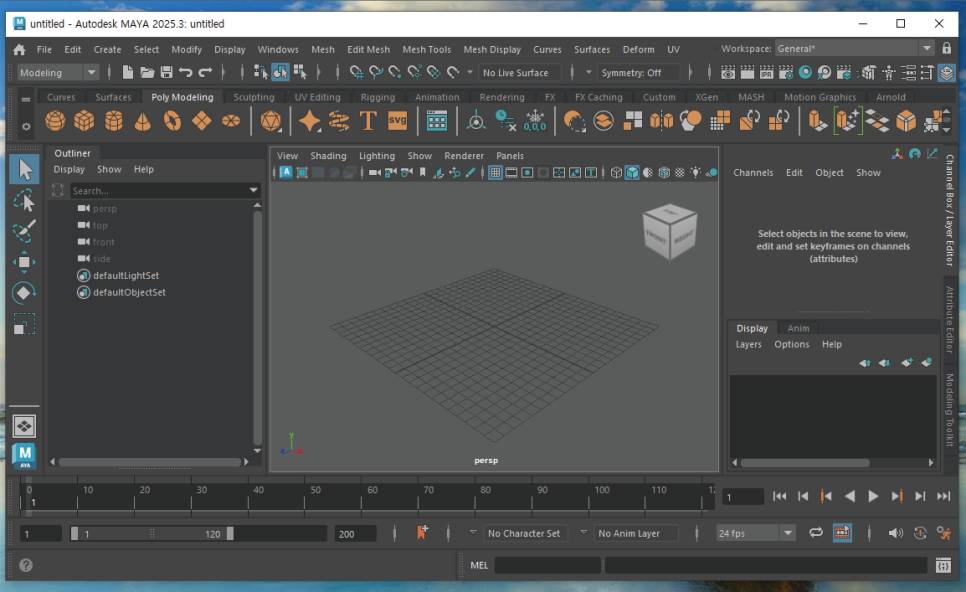
Task: Open the No Character Set dropdown
Action: [x=524, y=533]
